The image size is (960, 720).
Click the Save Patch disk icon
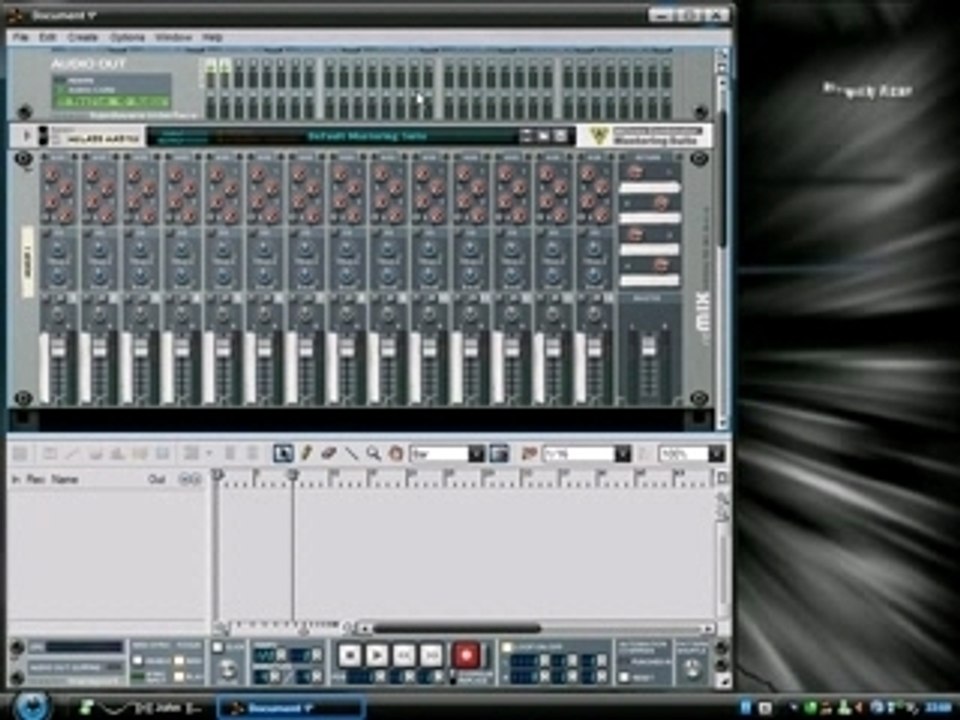pyautogui.click(x=560, y=136)
